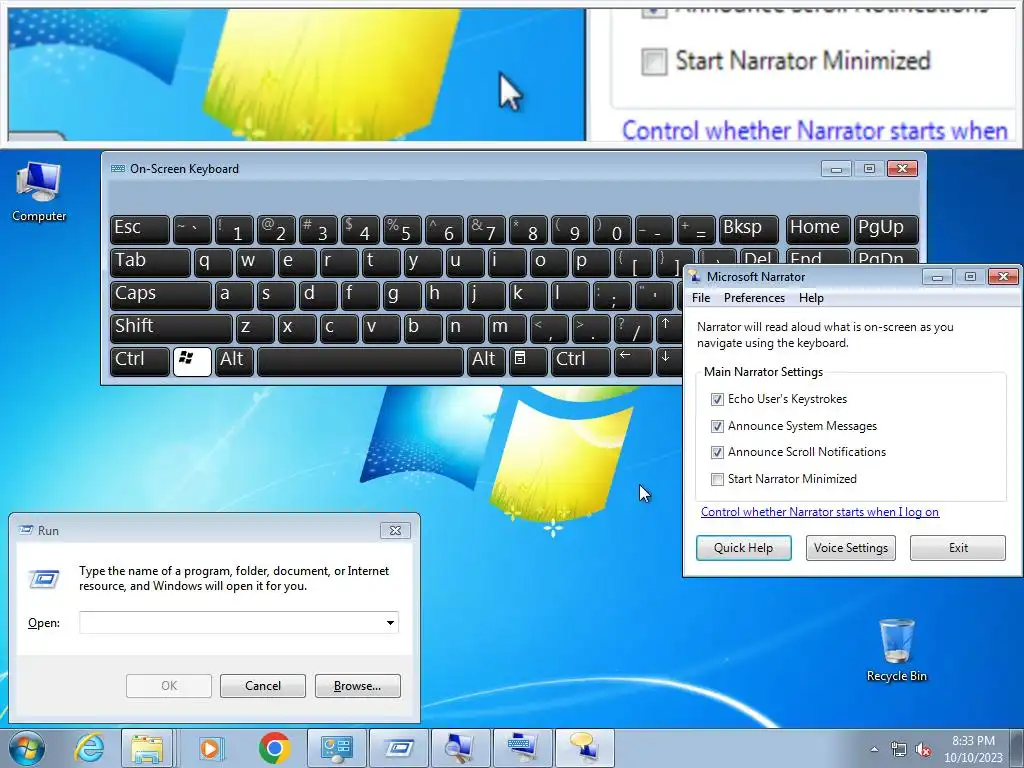Click the Tab key on keyboard
This screenshot has width=1024, height=768.
pos(150,263)
